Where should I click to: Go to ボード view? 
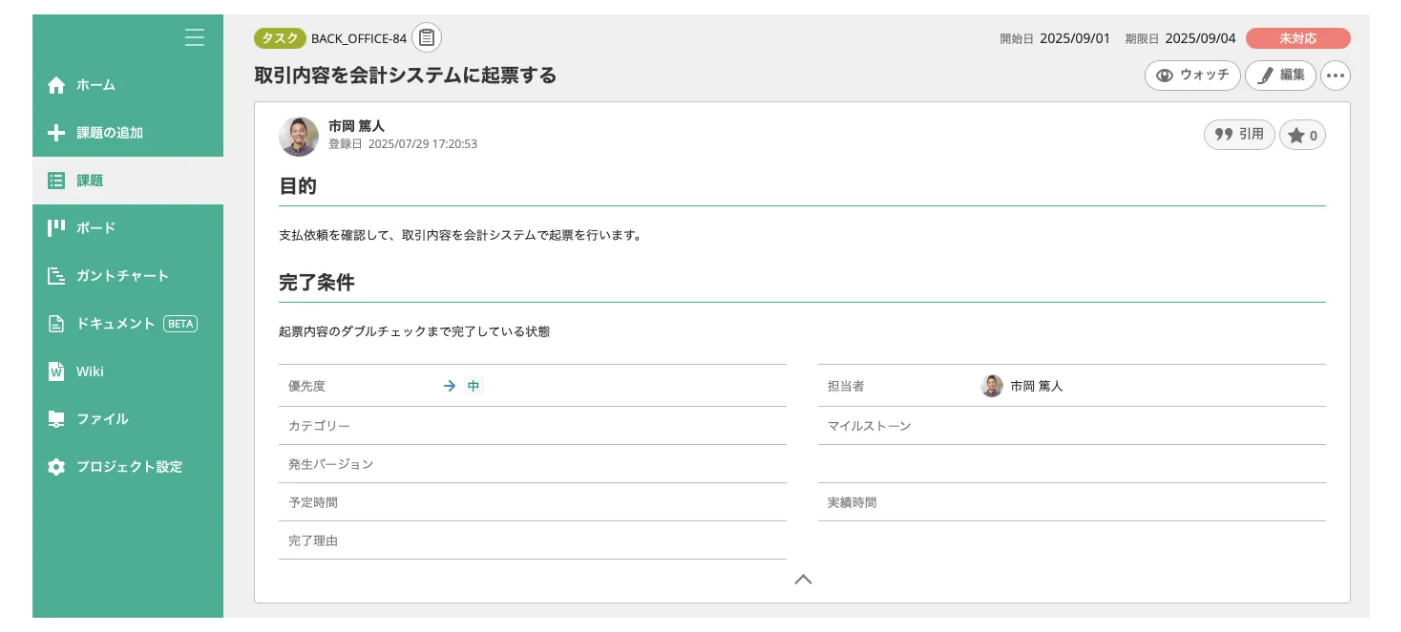[128, 228]
